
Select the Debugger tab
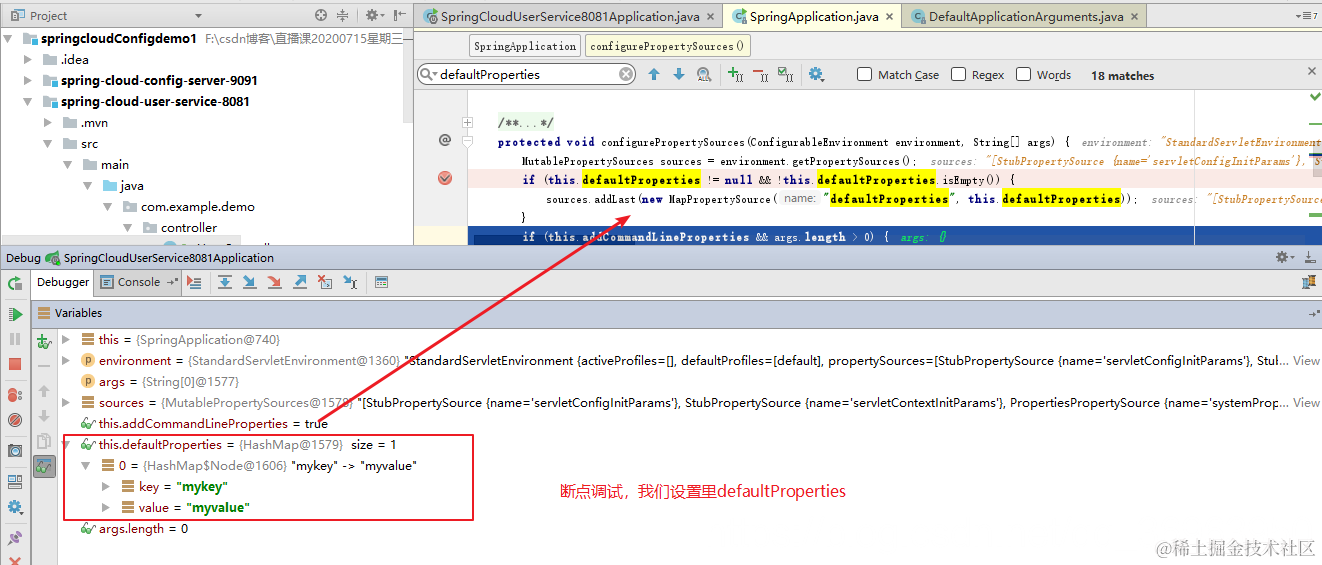[63, 282]
